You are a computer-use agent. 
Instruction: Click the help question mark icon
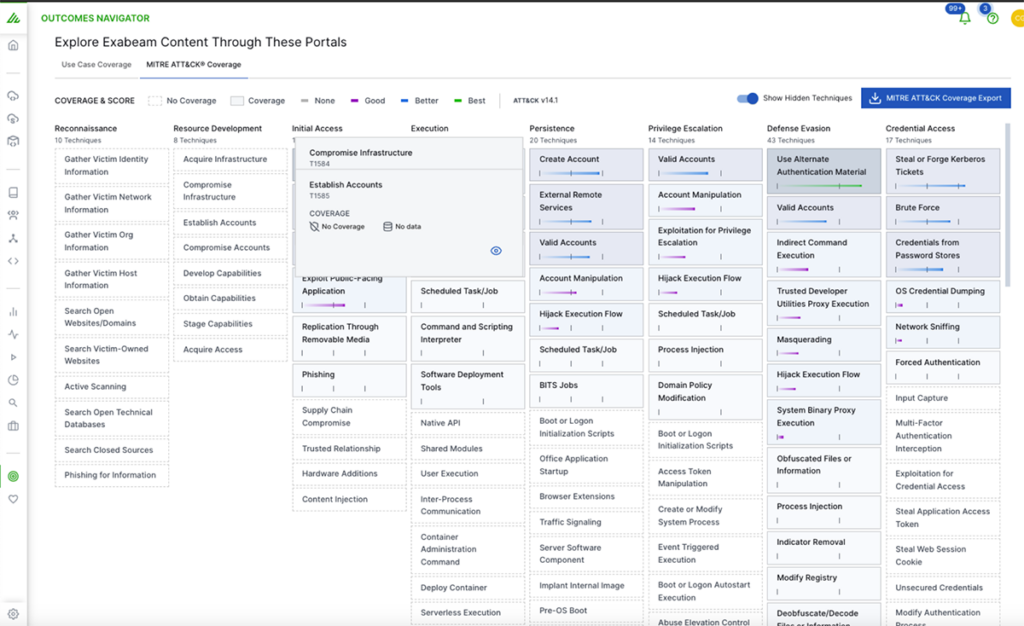(992, 18)
